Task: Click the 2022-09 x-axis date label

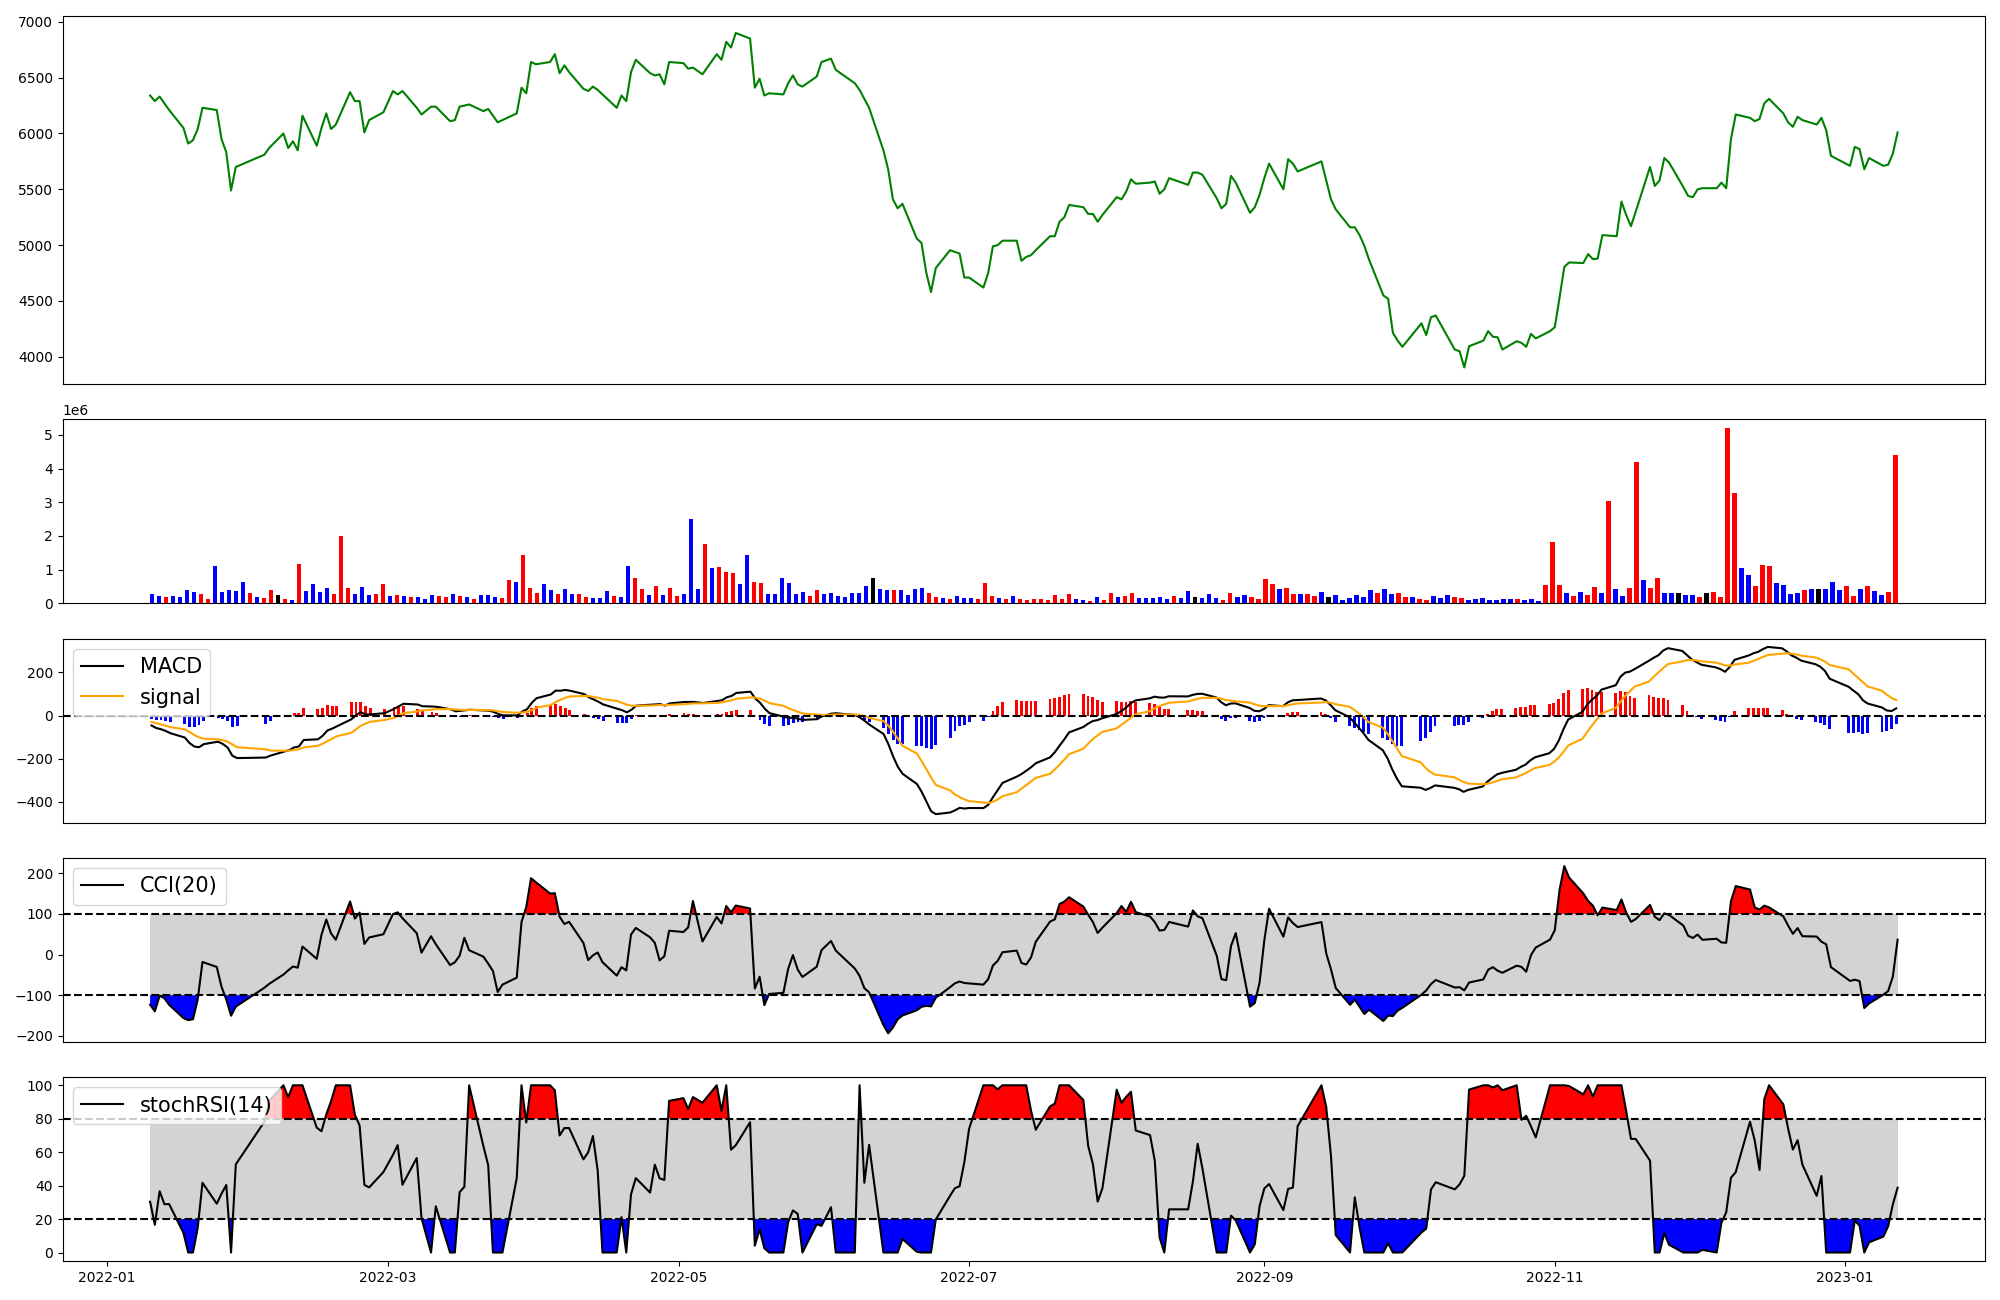Action: [x=1264, y=1277]
